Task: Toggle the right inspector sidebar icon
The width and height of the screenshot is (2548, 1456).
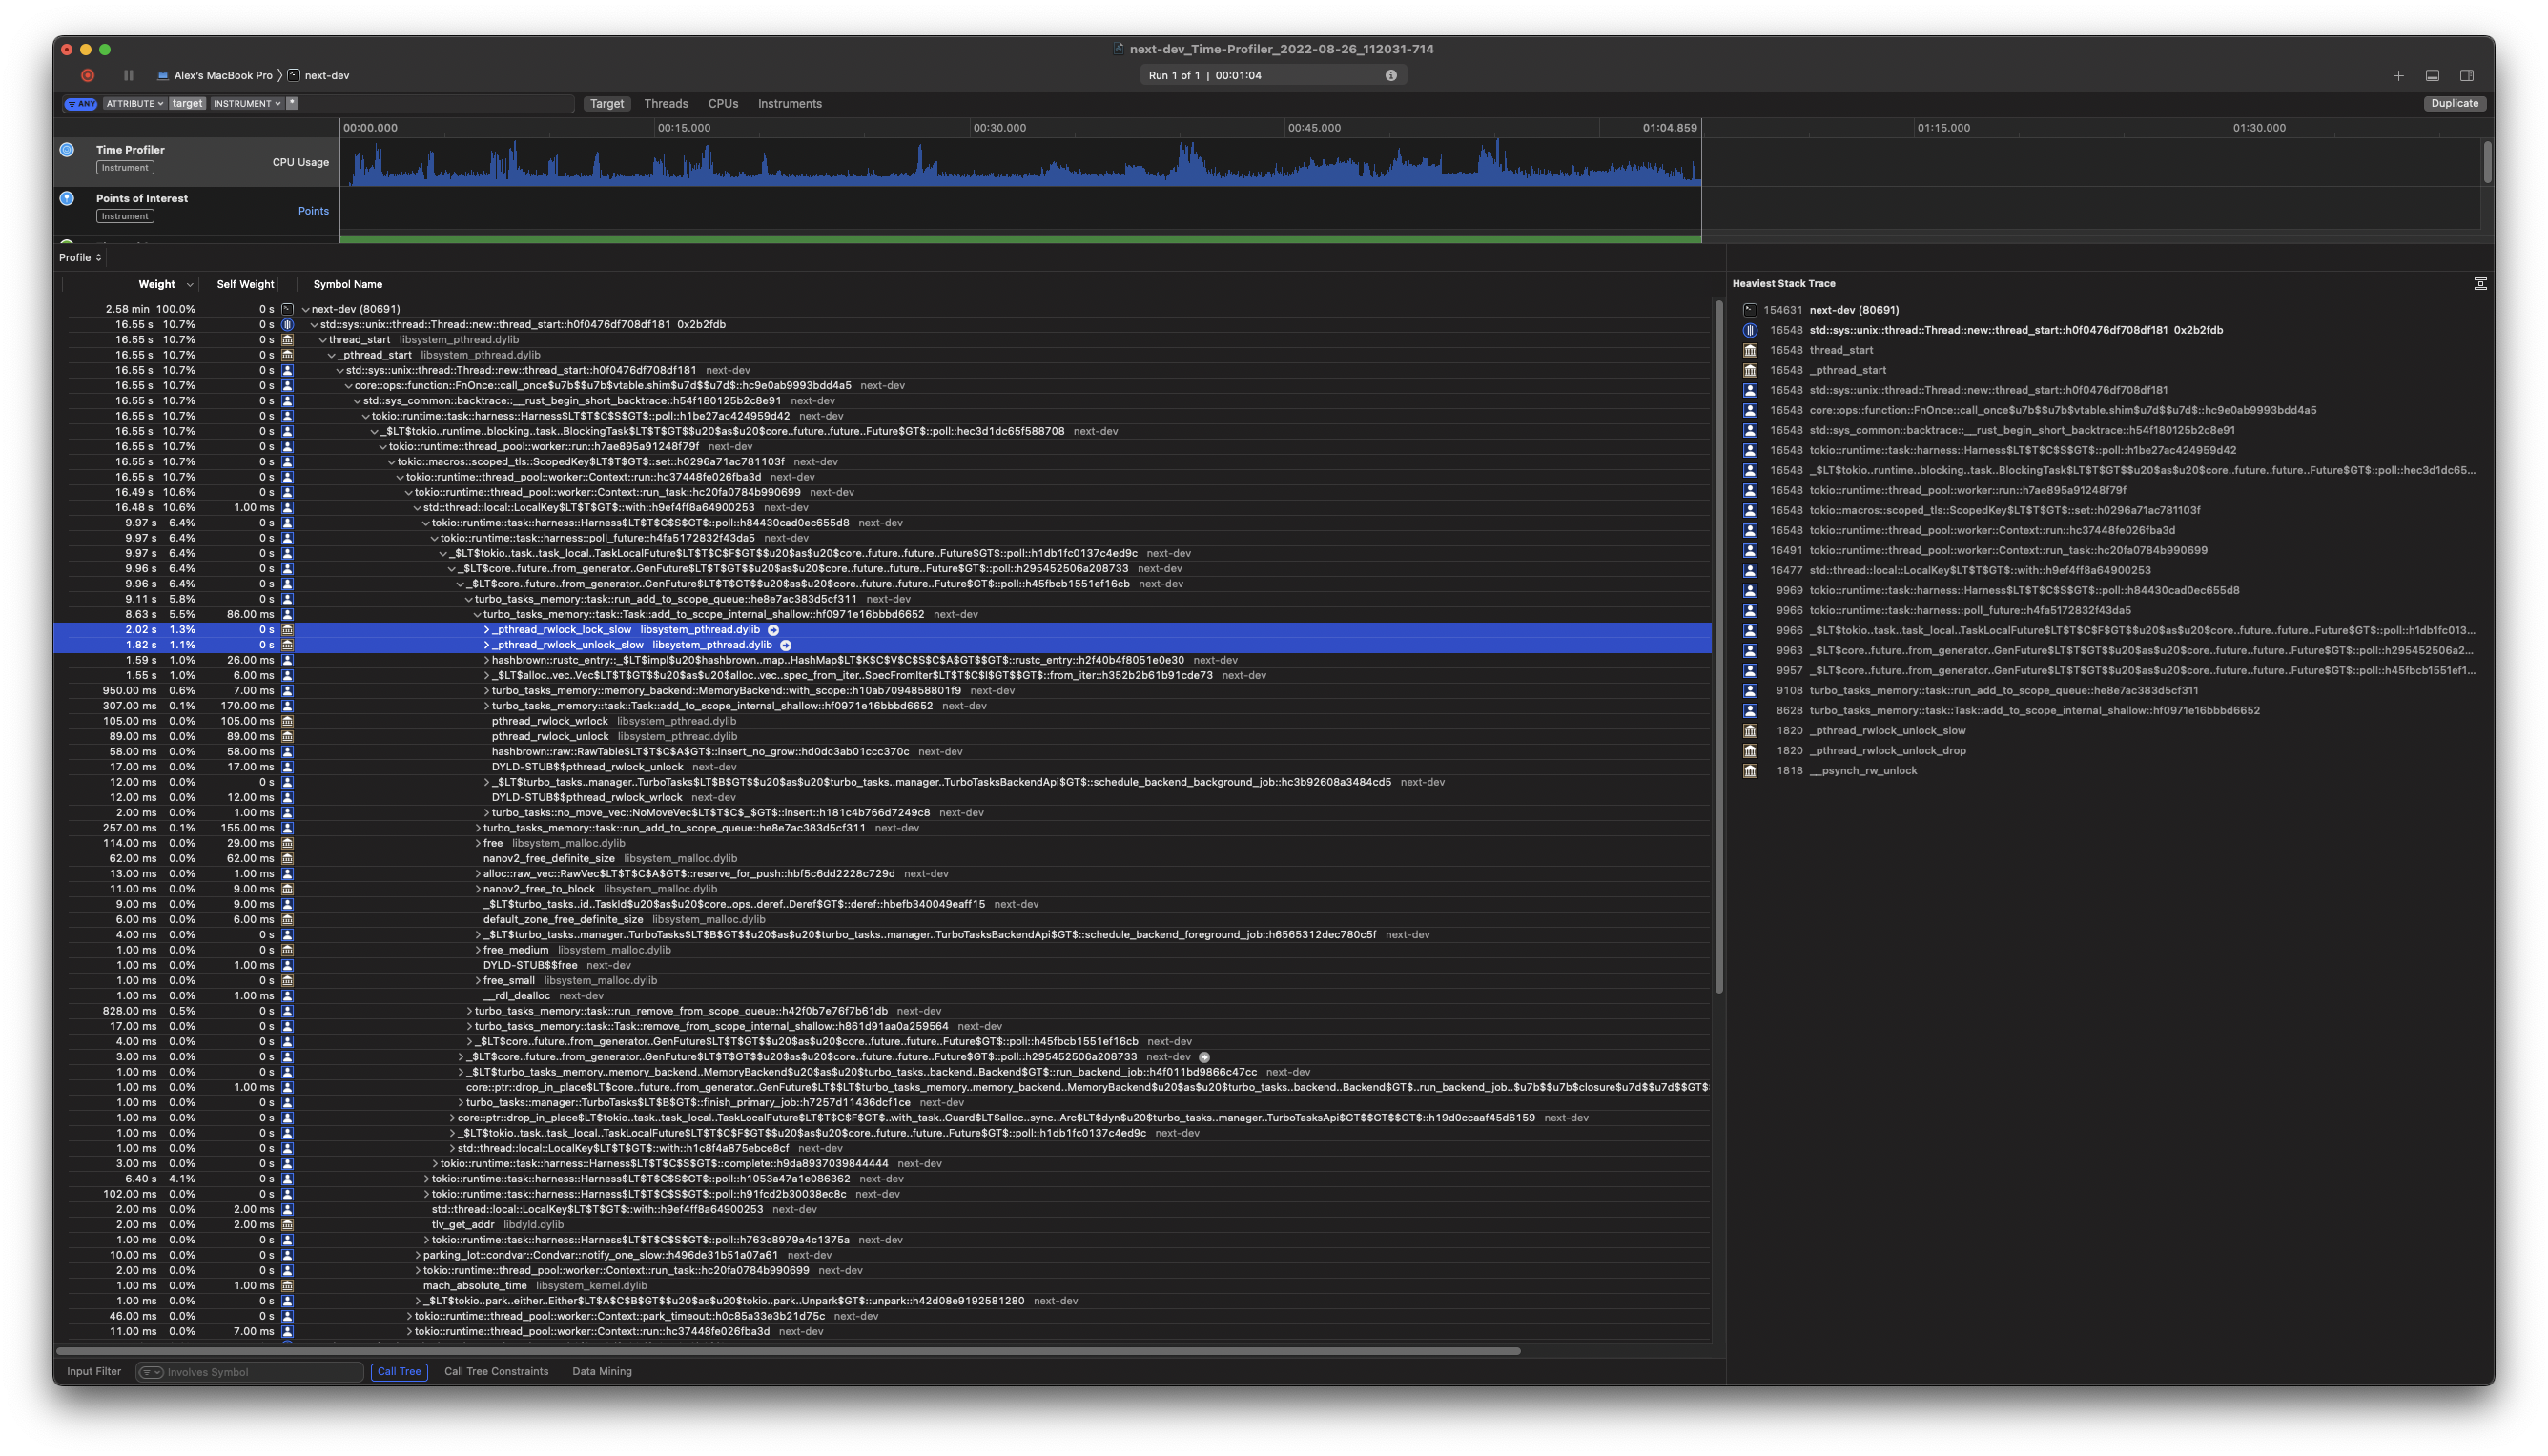Action: (2467, 76)
